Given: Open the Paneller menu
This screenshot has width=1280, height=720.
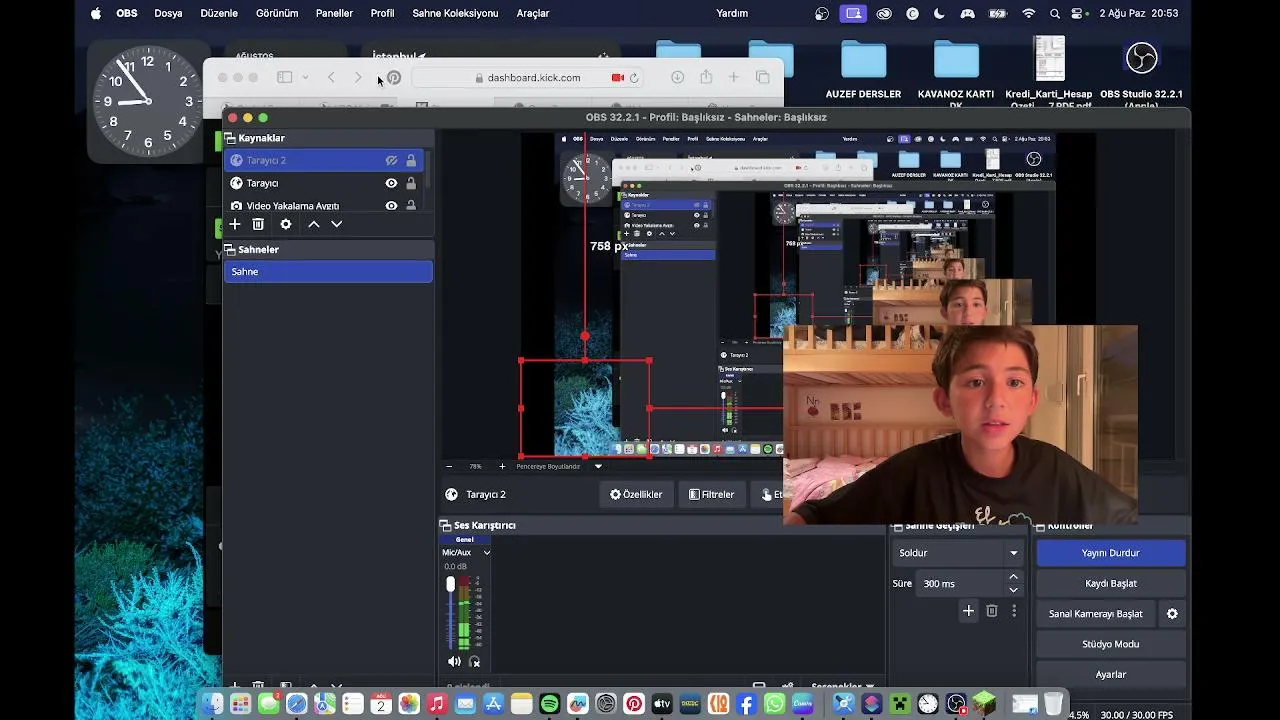Looking at the screenshot, I should point(334,13).
